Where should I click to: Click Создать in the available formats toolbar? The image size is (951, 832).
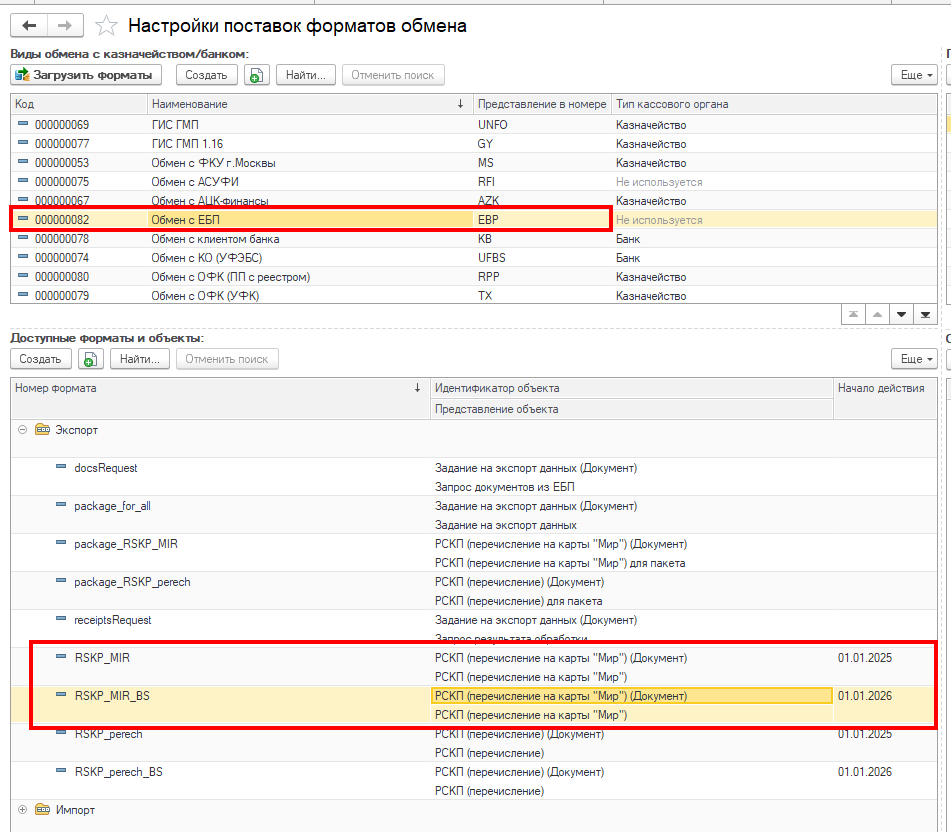click(41, 359)
